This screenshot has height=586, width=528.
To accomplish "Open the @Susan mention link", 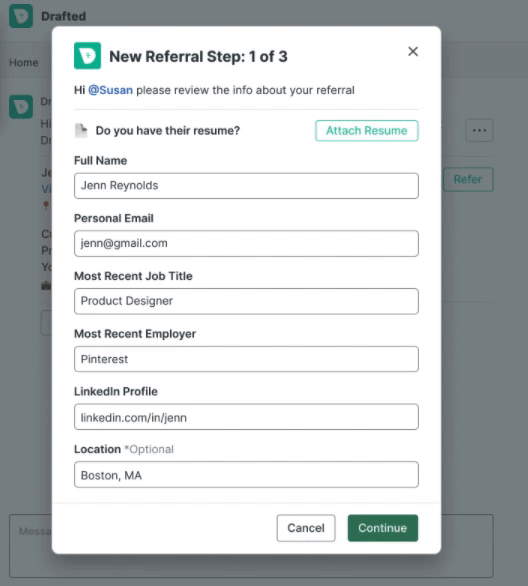I will click(x=111, y=90).
